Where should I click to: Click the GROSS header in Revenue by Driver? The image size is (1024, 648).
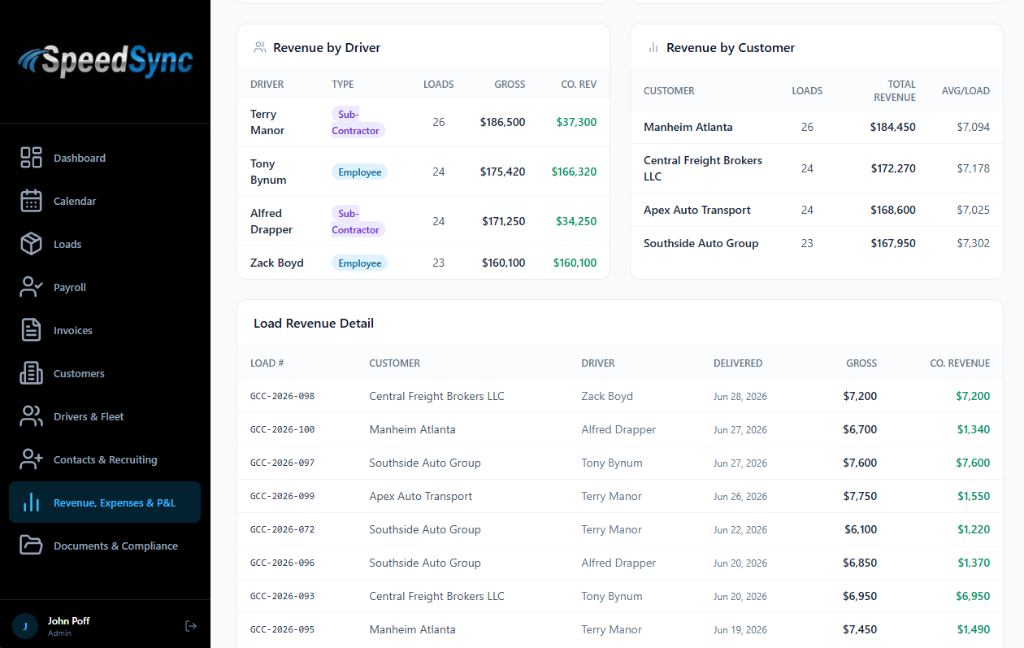coord(509,84)
